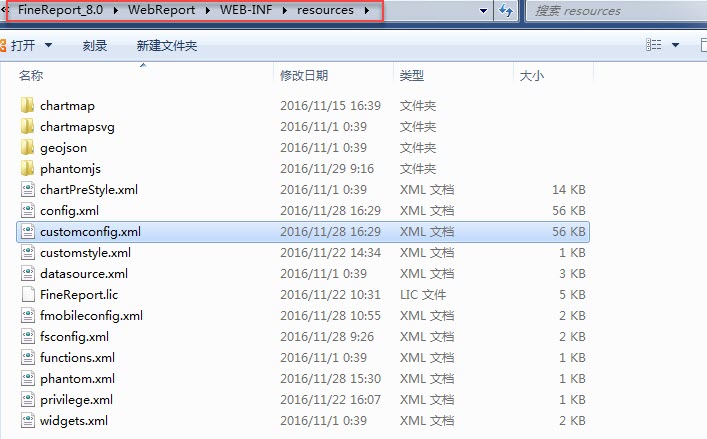Open the chartmap folder icon
This screenshot has width=707, height=439.
(28, 105)
